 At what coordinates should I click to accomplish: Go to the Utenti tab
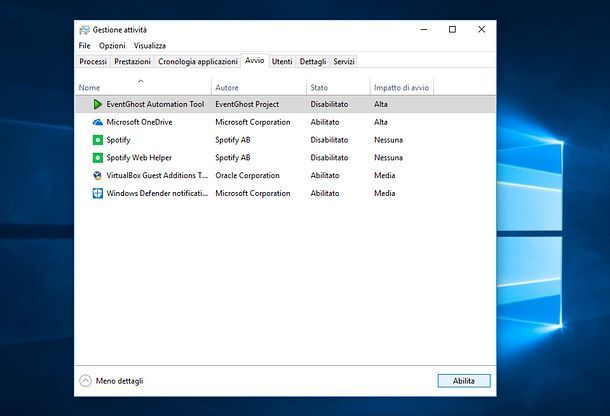tap(282, 61)
